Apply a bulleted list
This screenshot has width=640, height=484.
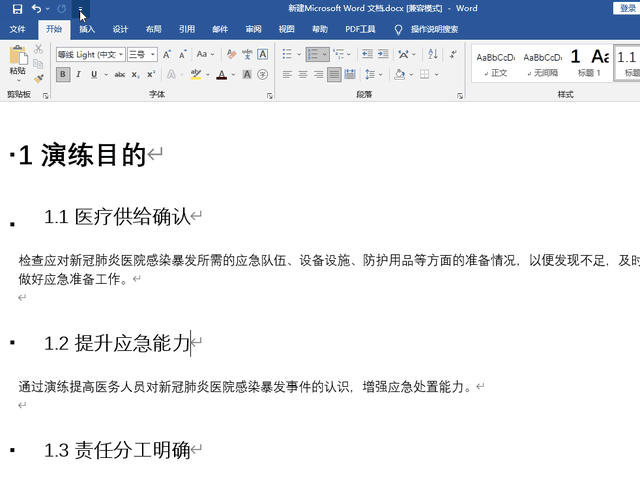pyautogui.click(x=287, y=54)
